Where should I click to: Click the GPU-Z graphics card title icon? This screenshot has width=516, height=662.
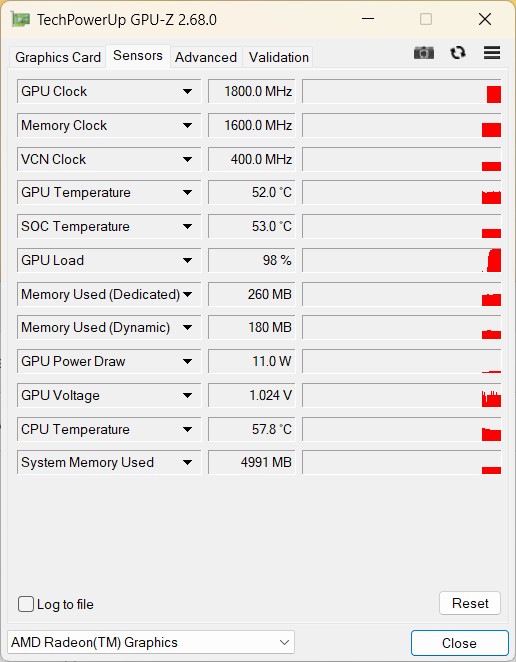pos(20,19)
